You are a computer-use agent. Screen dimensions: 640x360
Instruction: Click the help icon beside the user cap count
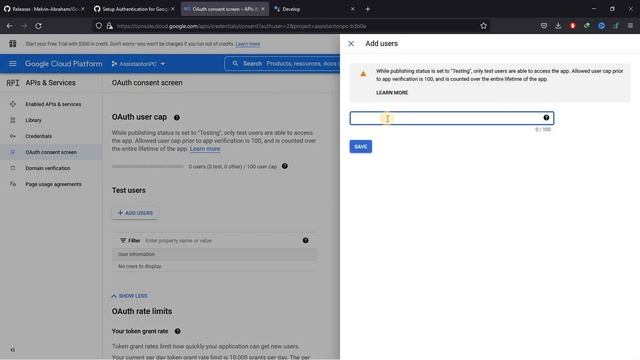point(285,166)
